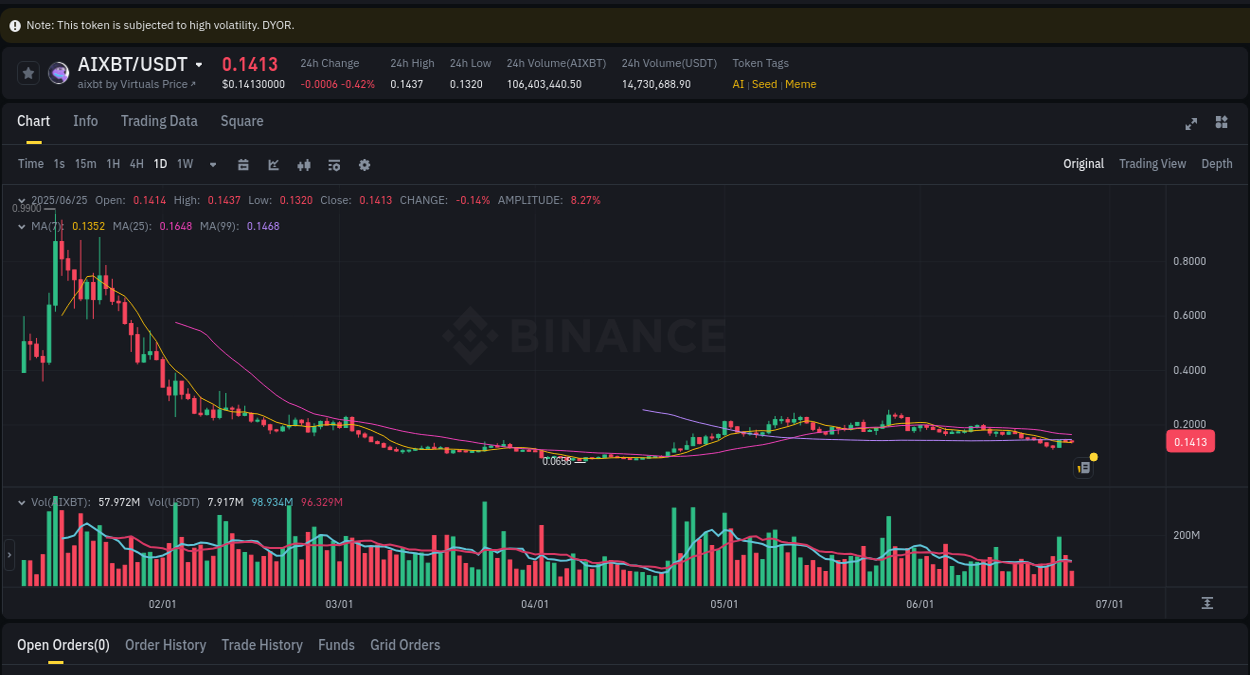Switch chart to Trading View mode
Screen dimensions: 1250x675
point(1152,163)
